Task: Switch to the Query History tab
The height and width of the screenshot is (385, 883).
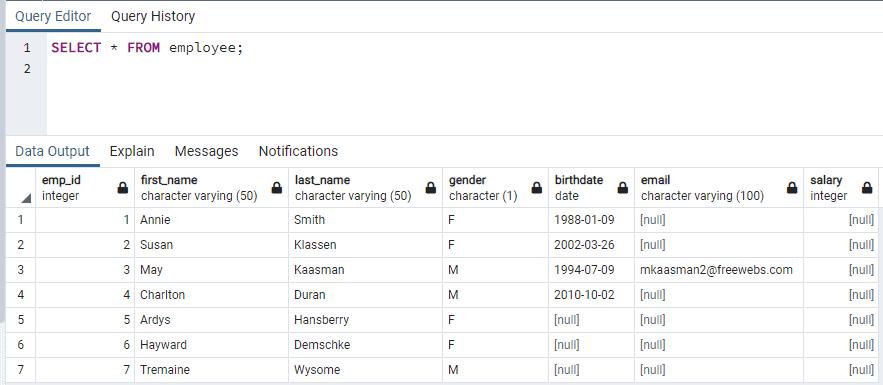Action: click(x=153, y=16)
